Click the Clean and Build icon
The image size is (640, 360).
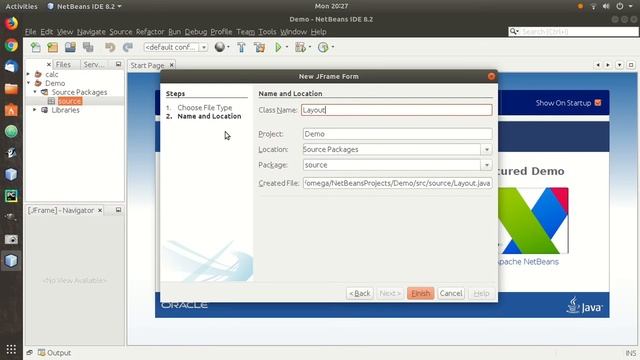(259, 47)
